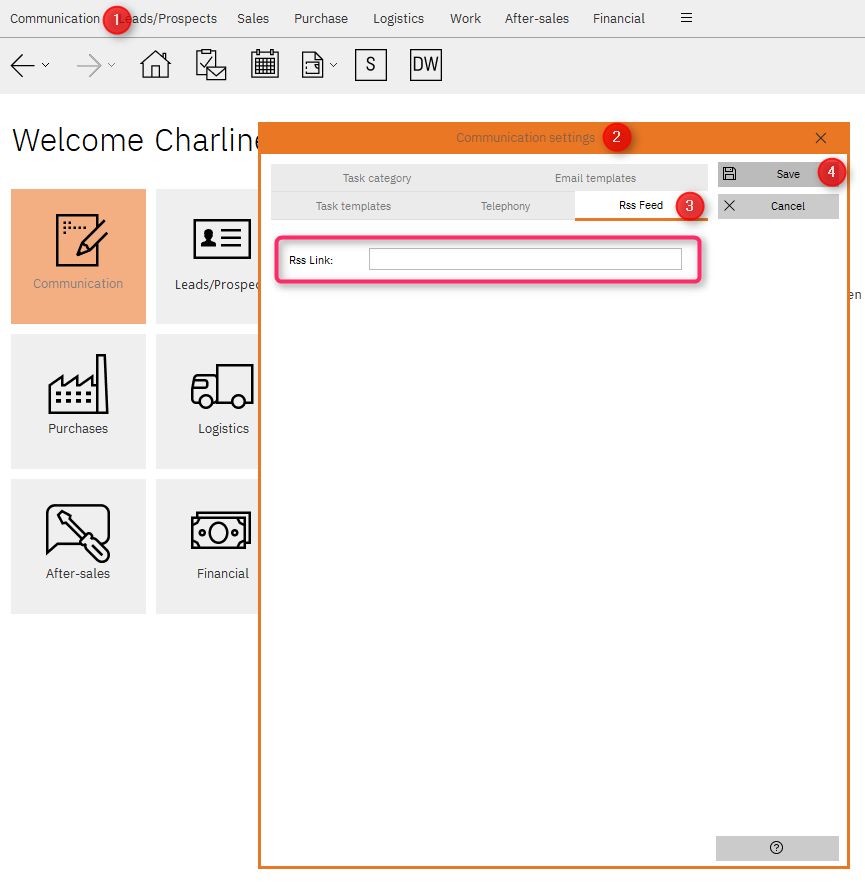
Task: Open the Logistics truck tile
Action: click(x=207, y=401)
